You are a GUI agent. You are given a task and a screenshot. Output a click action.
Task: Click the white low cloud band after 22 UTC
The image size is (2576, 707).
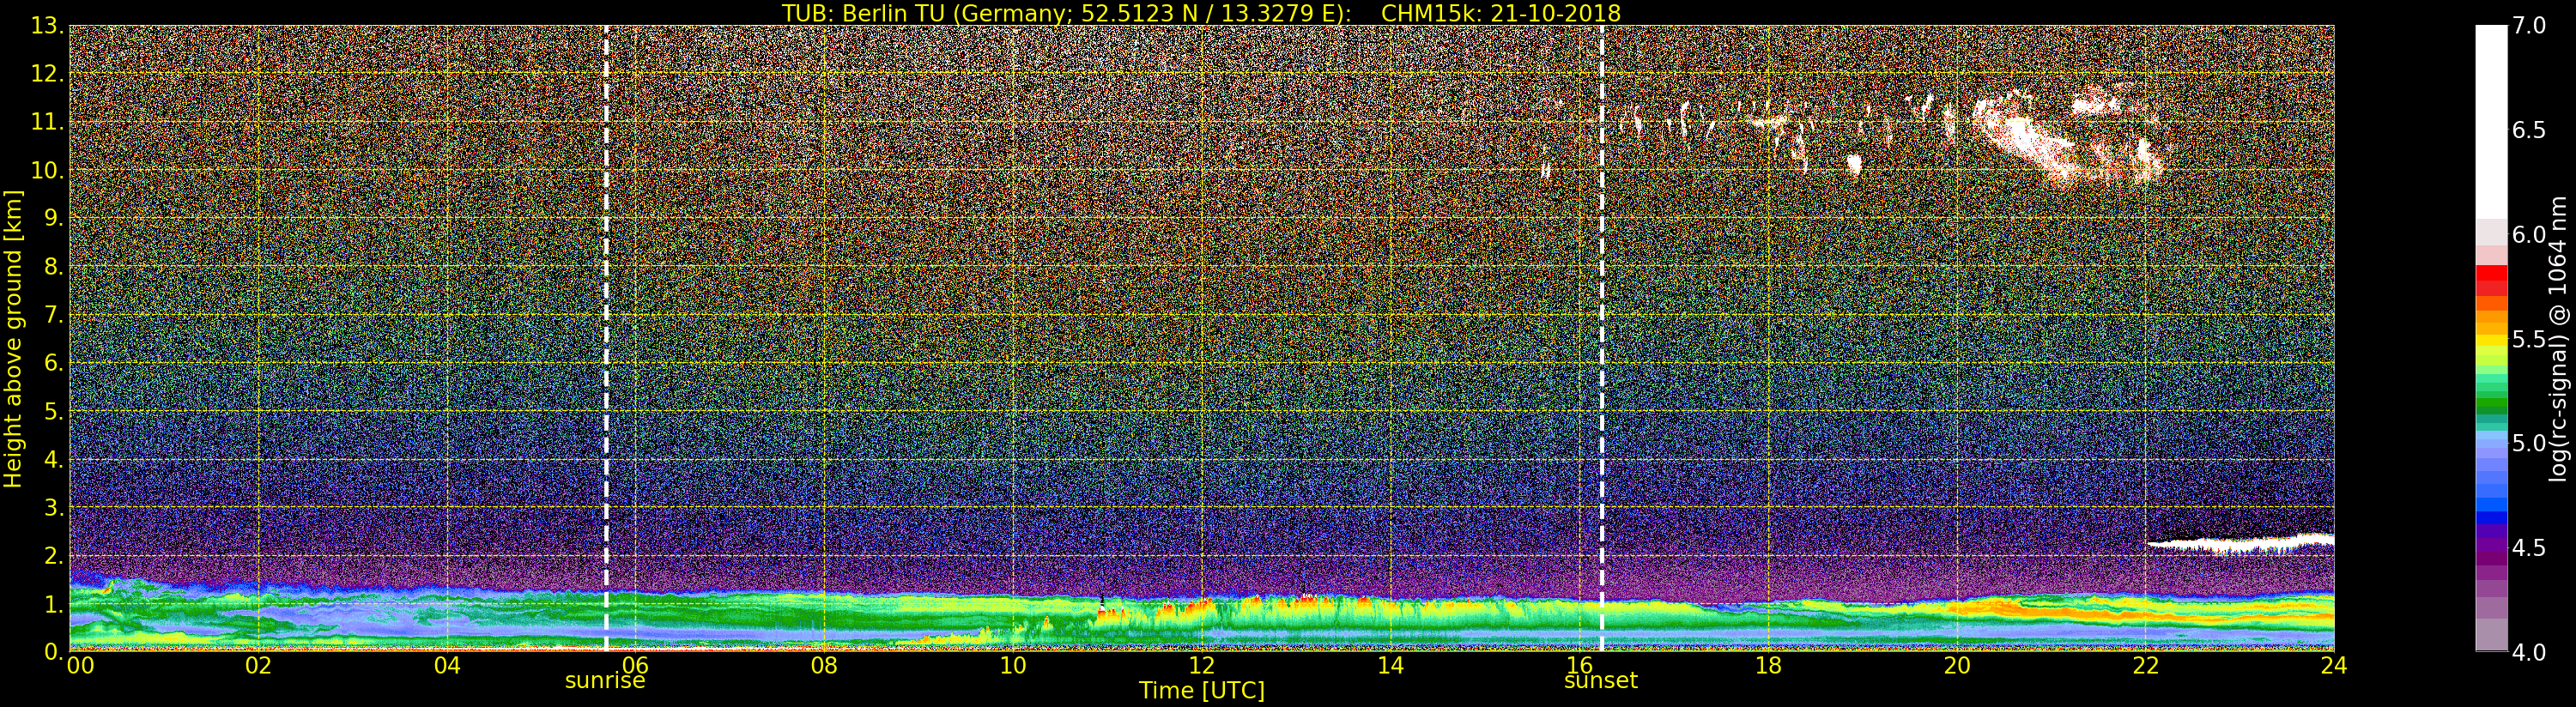(x=2240, y=545)
